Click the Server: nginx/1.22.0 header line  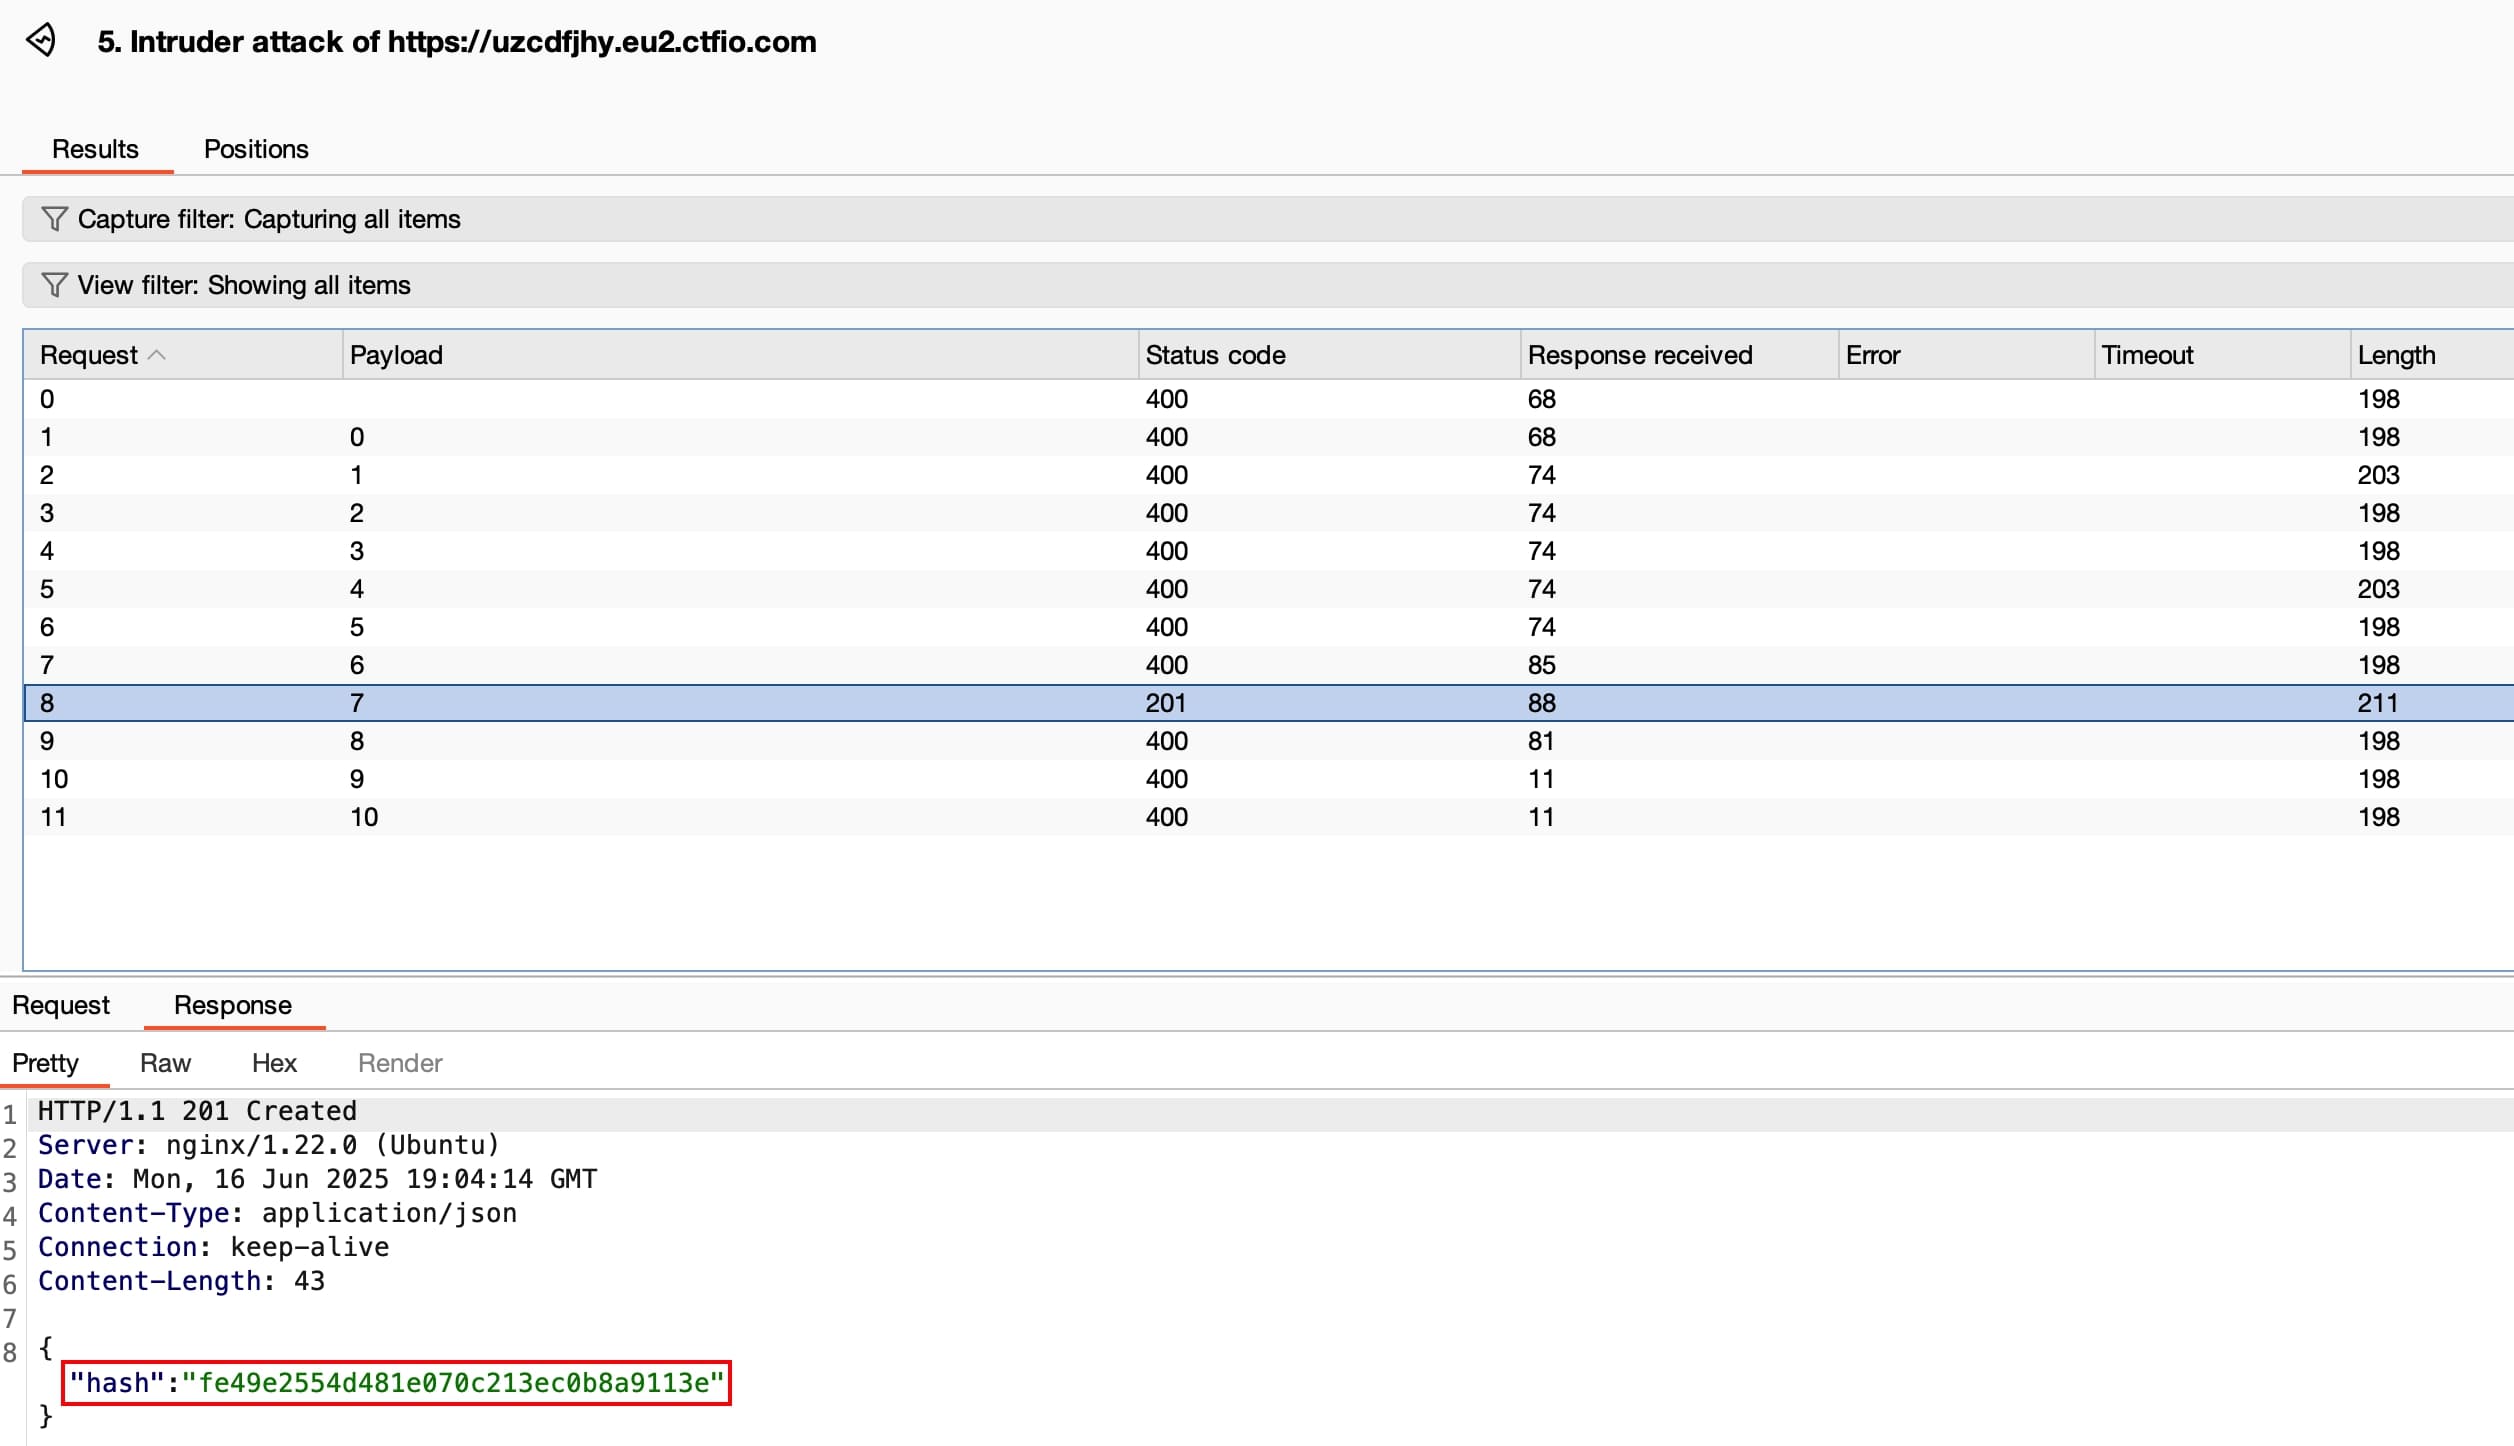268,1145
